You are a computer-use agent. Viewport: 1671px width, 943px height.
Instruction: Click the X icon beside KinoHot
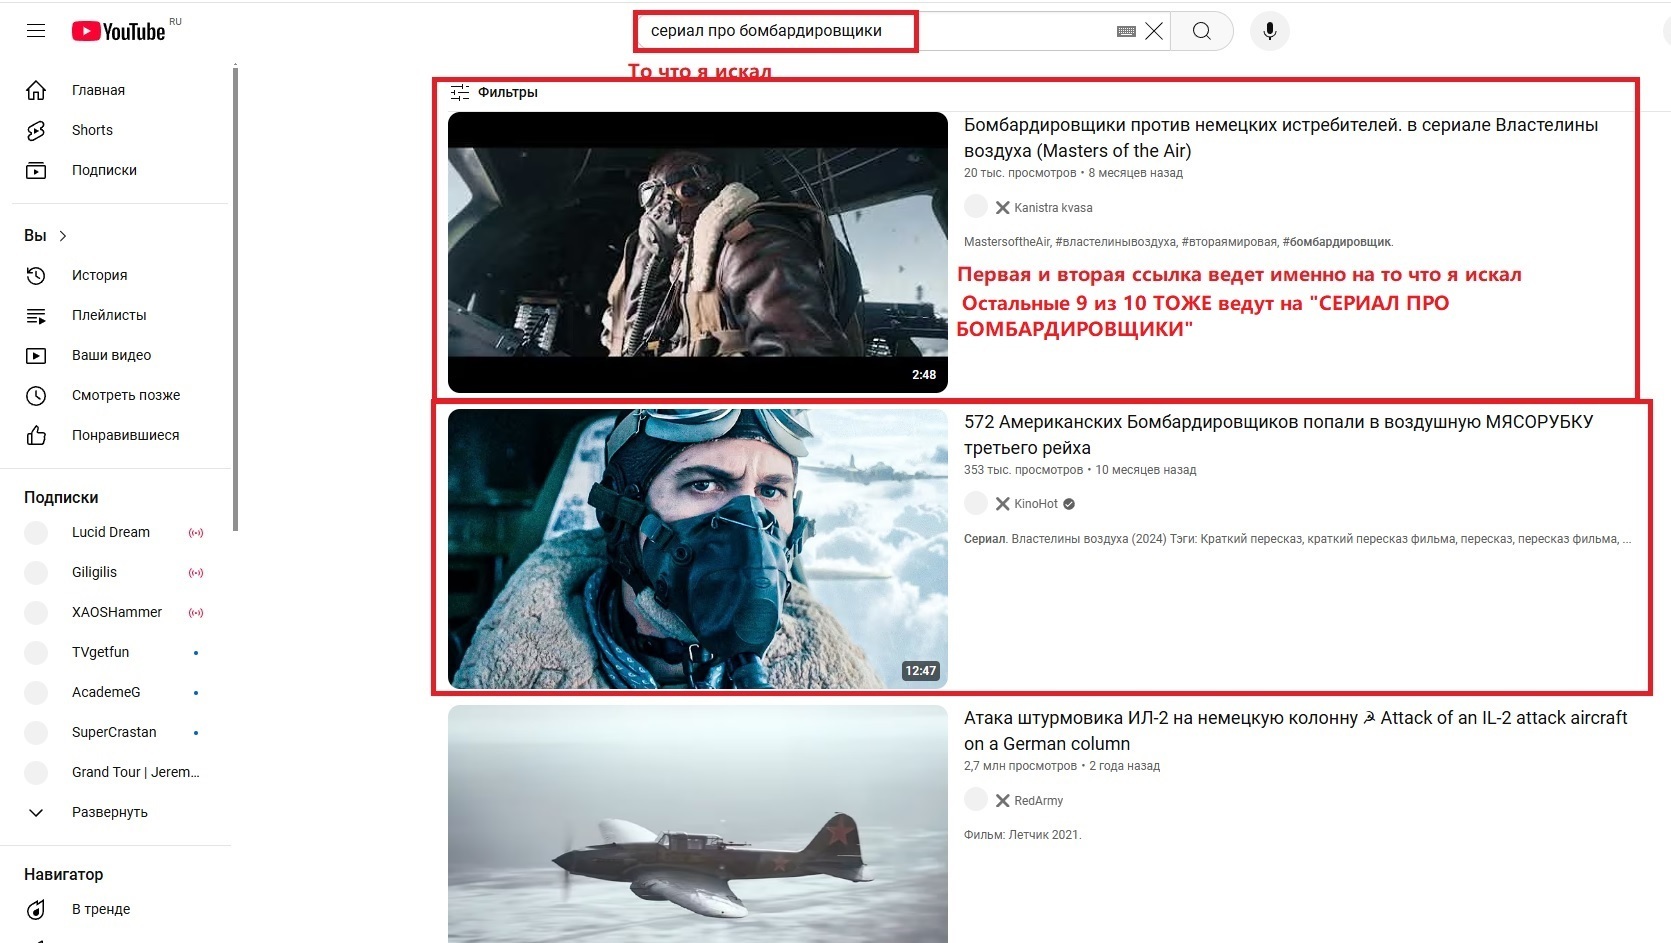point(1002,504)
